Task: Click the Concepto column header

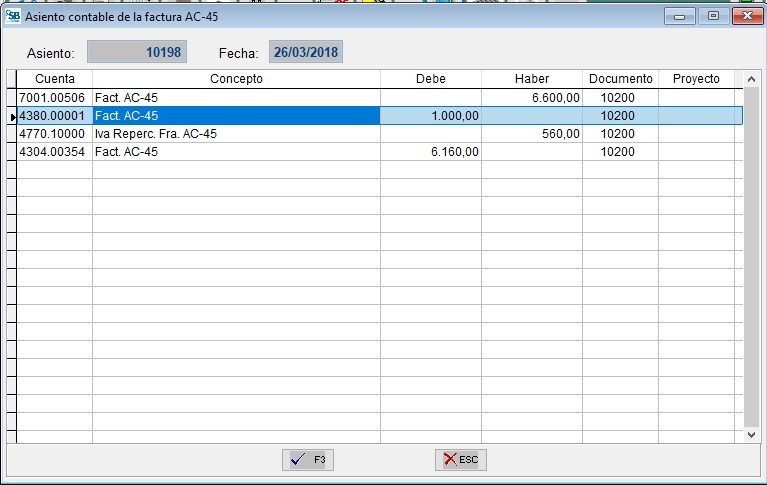Action: 236,79
